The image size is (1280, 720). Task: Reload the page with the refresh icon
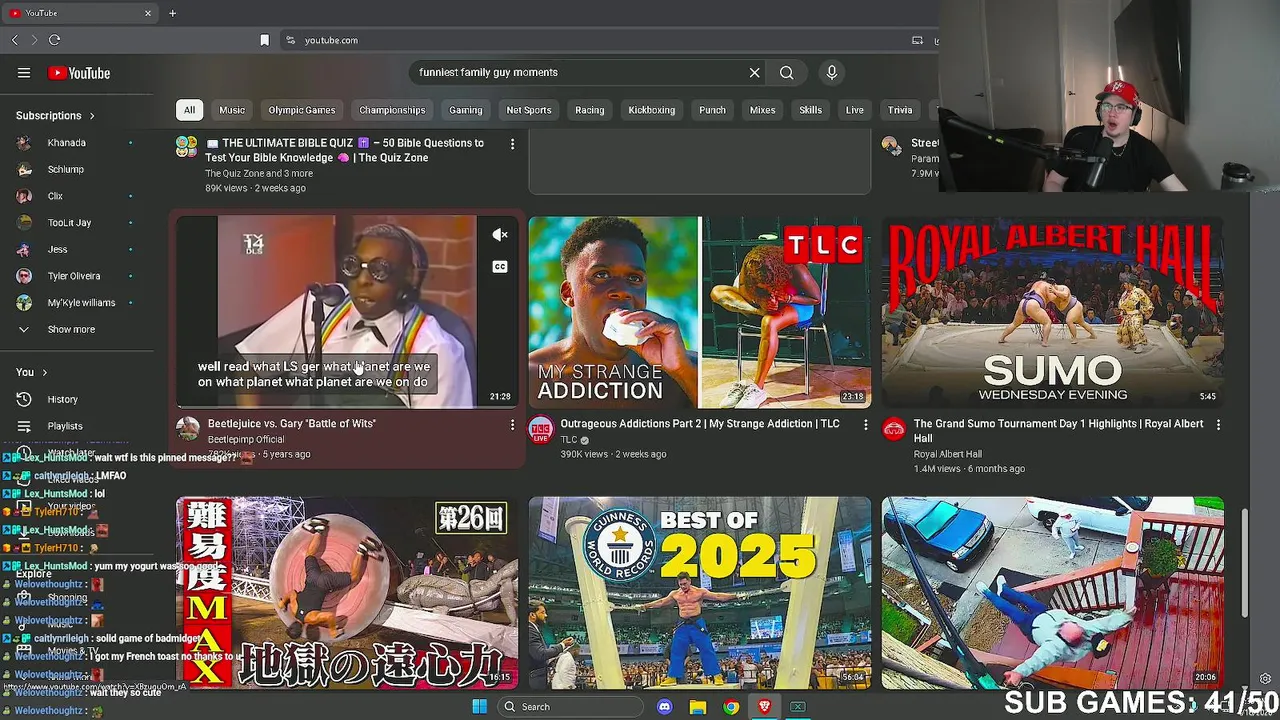pyautogui.click(x=54, y=40)
